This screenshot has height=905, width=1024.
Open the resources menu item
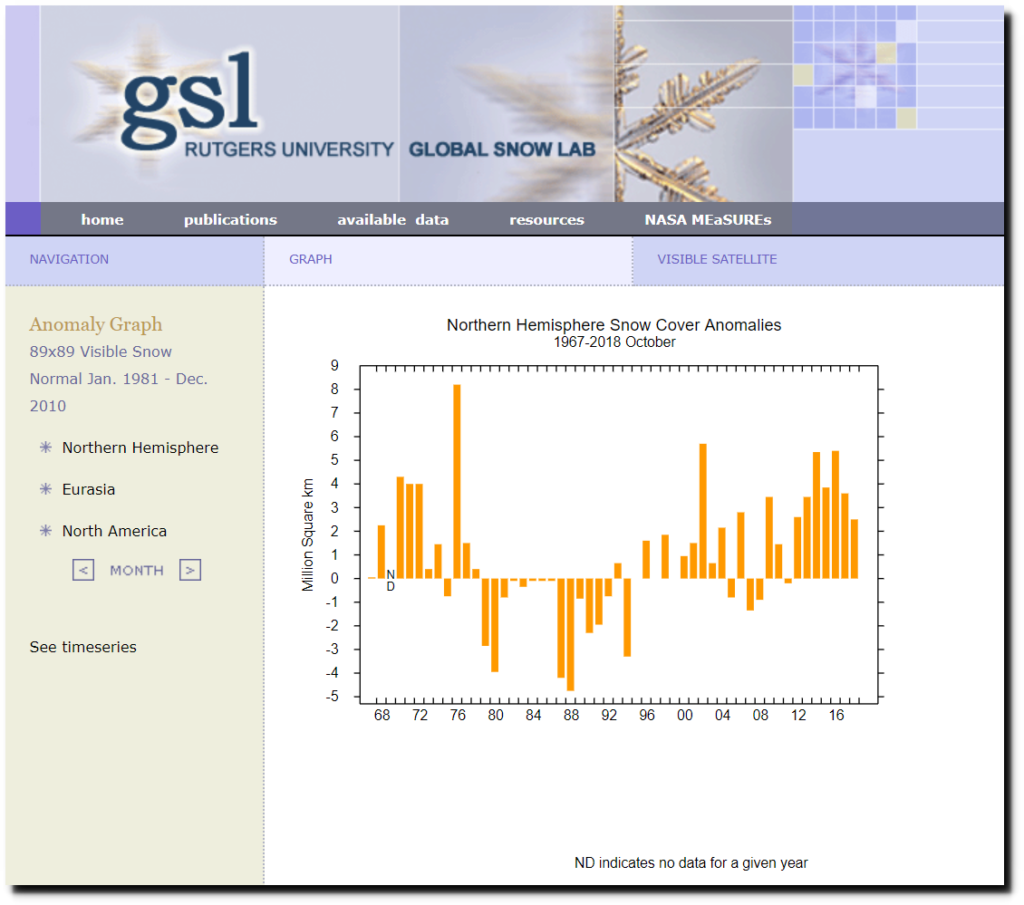[546, 220]
